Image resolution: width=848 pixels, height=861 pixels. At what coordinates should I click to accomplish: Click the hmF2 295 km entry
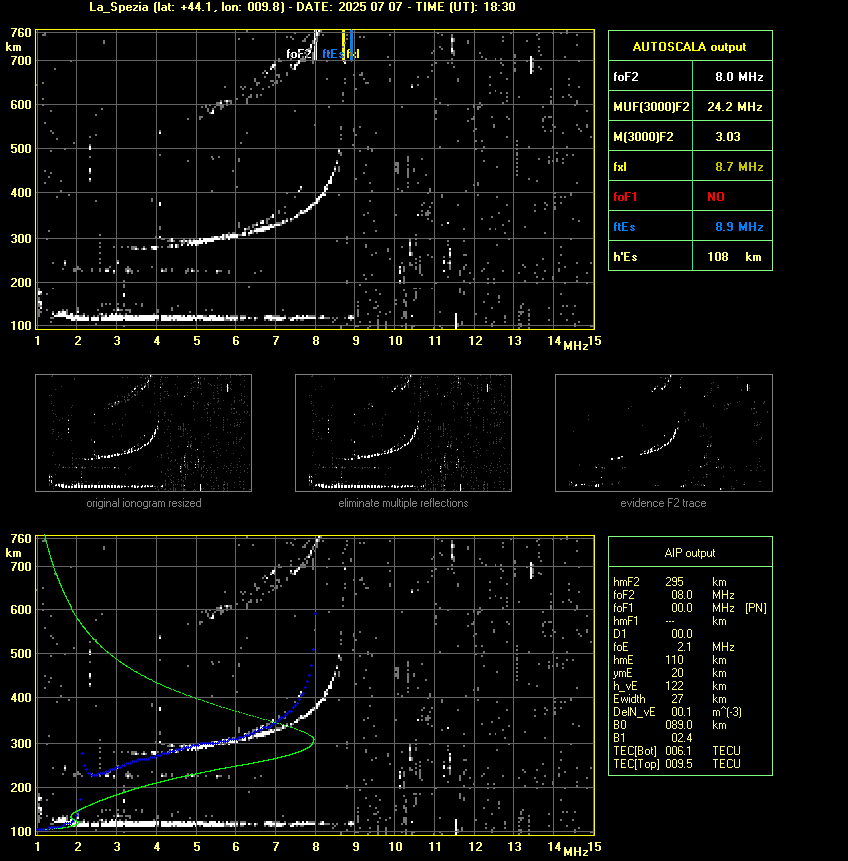click(x=670, y=582)
